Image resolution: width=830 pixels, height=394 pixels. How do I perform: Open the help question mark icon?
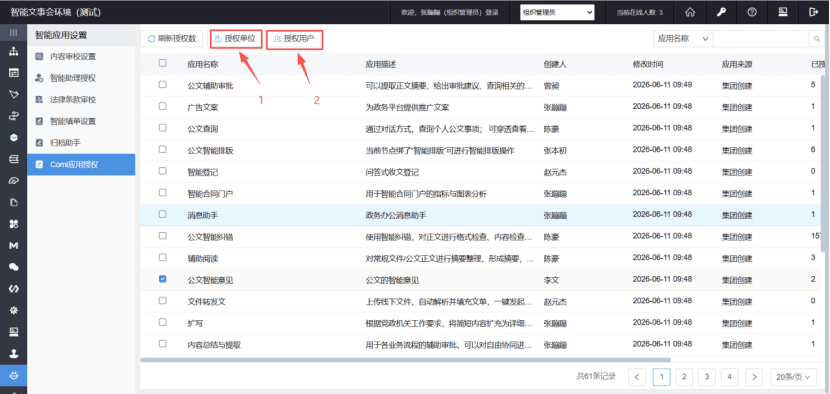click(x=752, y=12)
